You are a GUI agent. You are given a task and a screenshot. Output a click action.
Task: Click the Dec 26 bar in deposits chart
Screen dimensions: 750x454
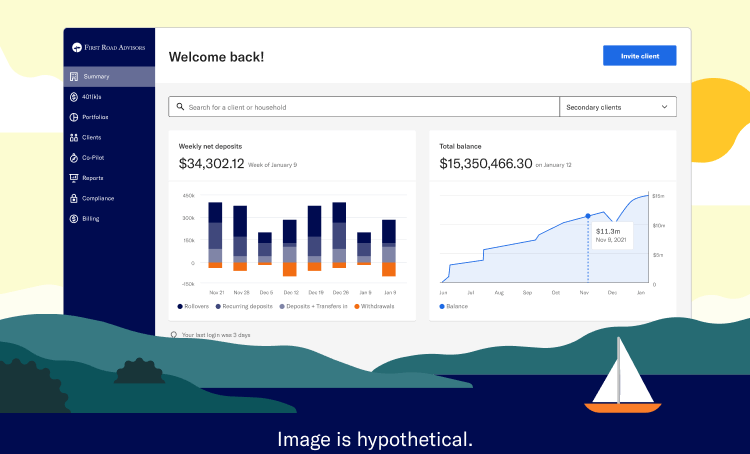(339, 235)
